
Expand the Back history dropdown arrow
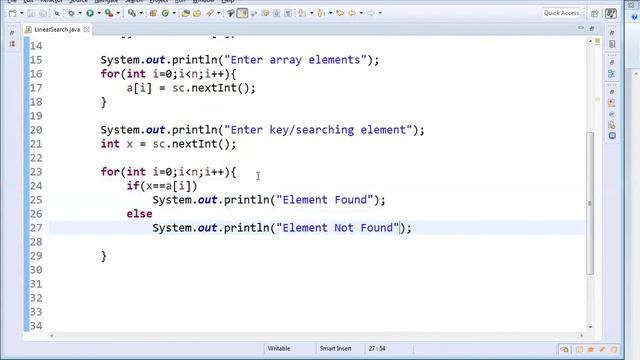click(x=361, y=13)
